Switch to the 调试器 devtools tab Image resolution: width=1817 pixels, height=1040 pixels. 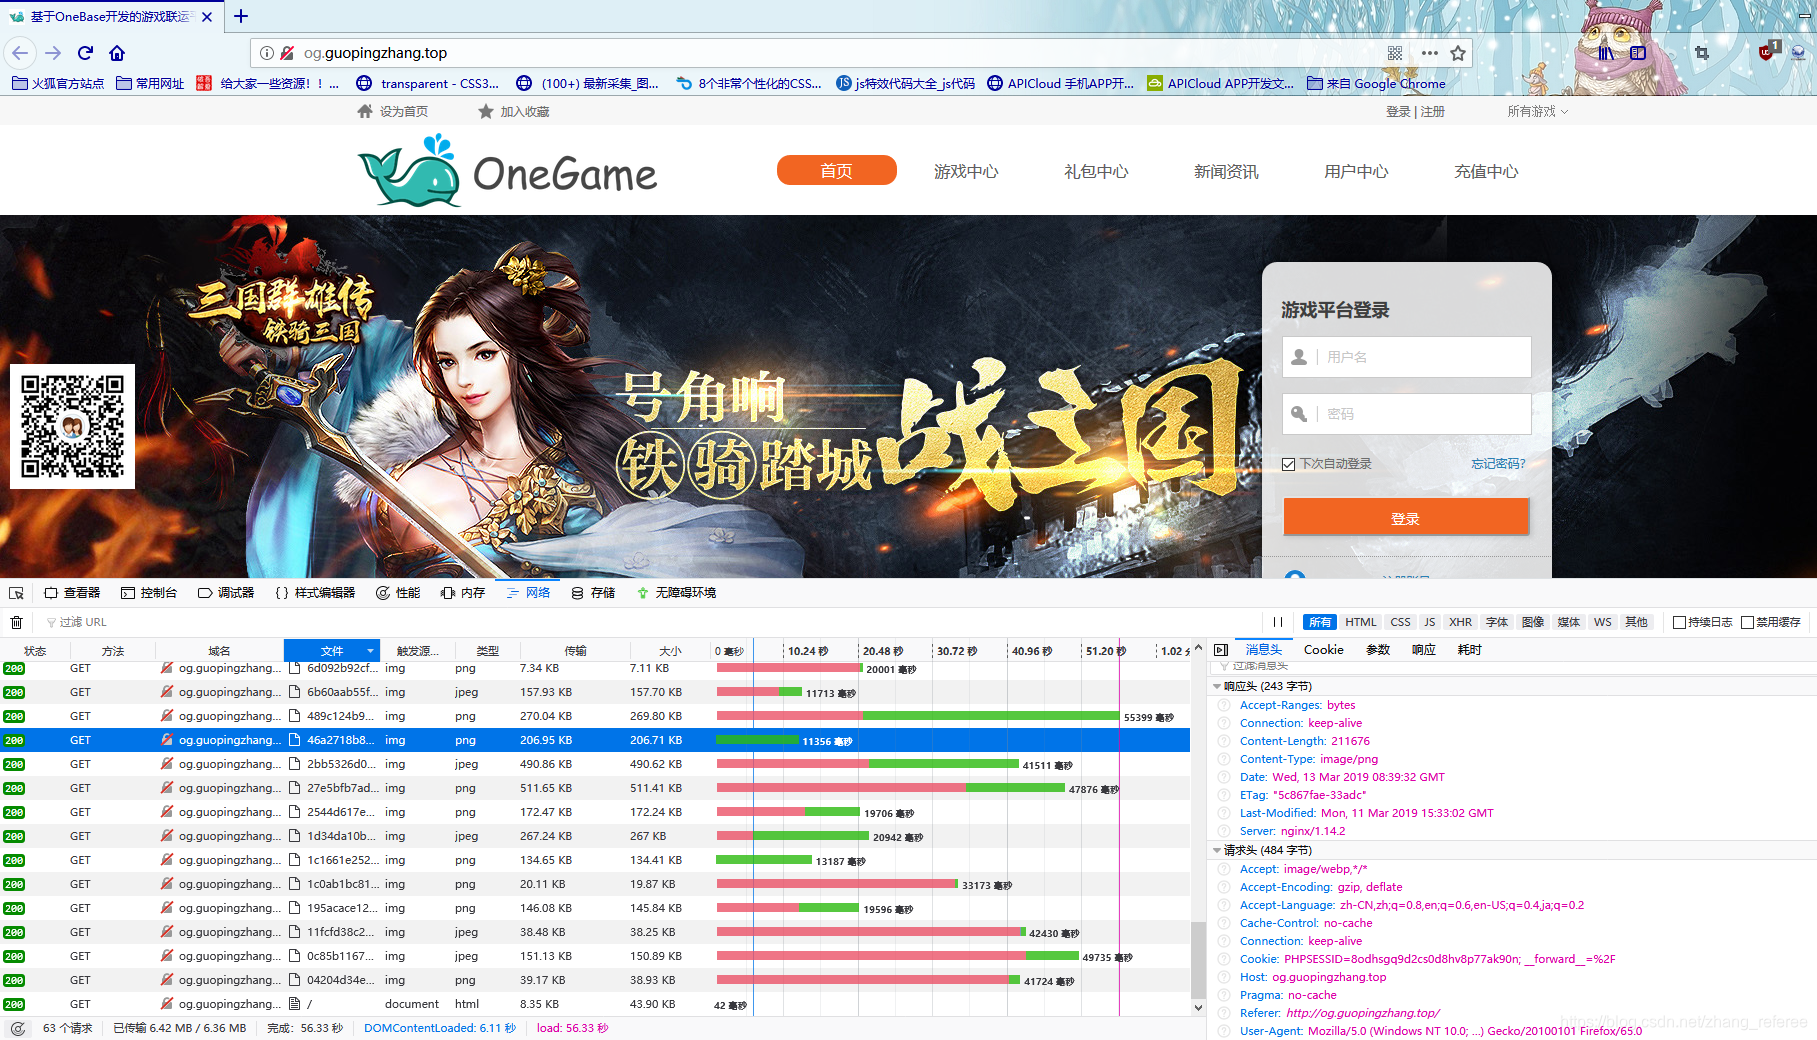[226, 593]
